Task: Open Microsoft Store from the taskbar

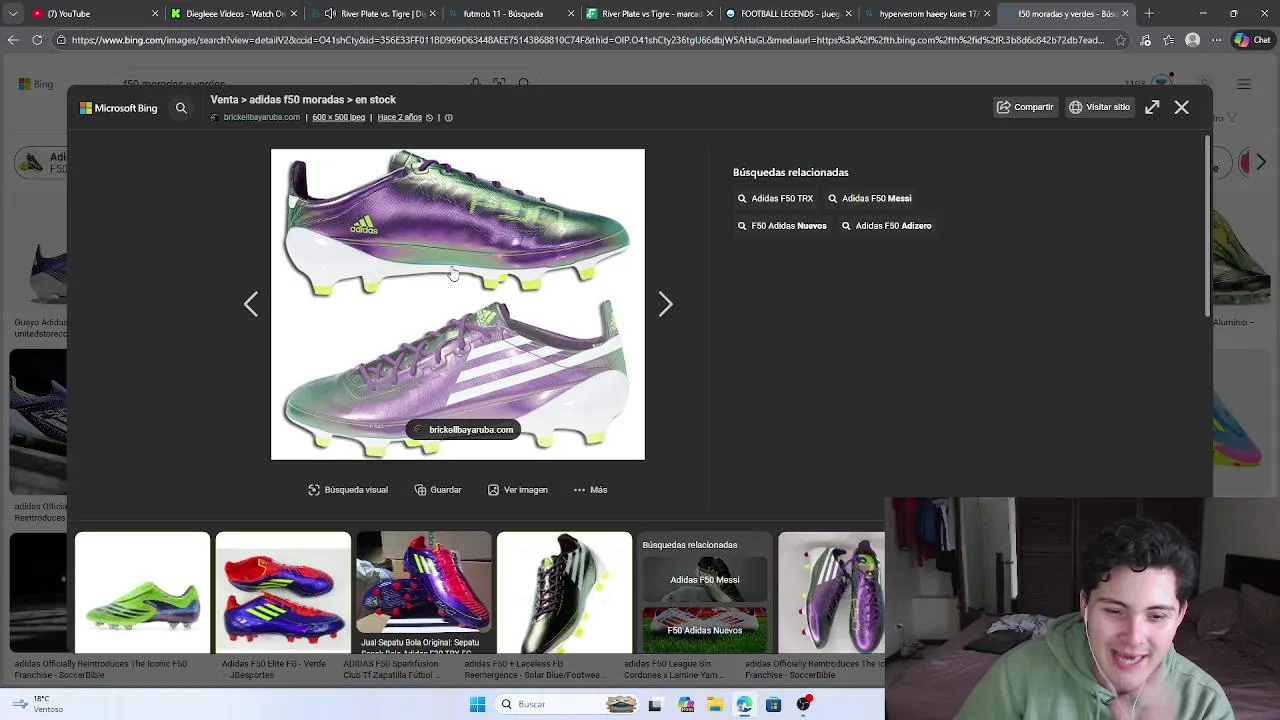Action: coord(773,705)
